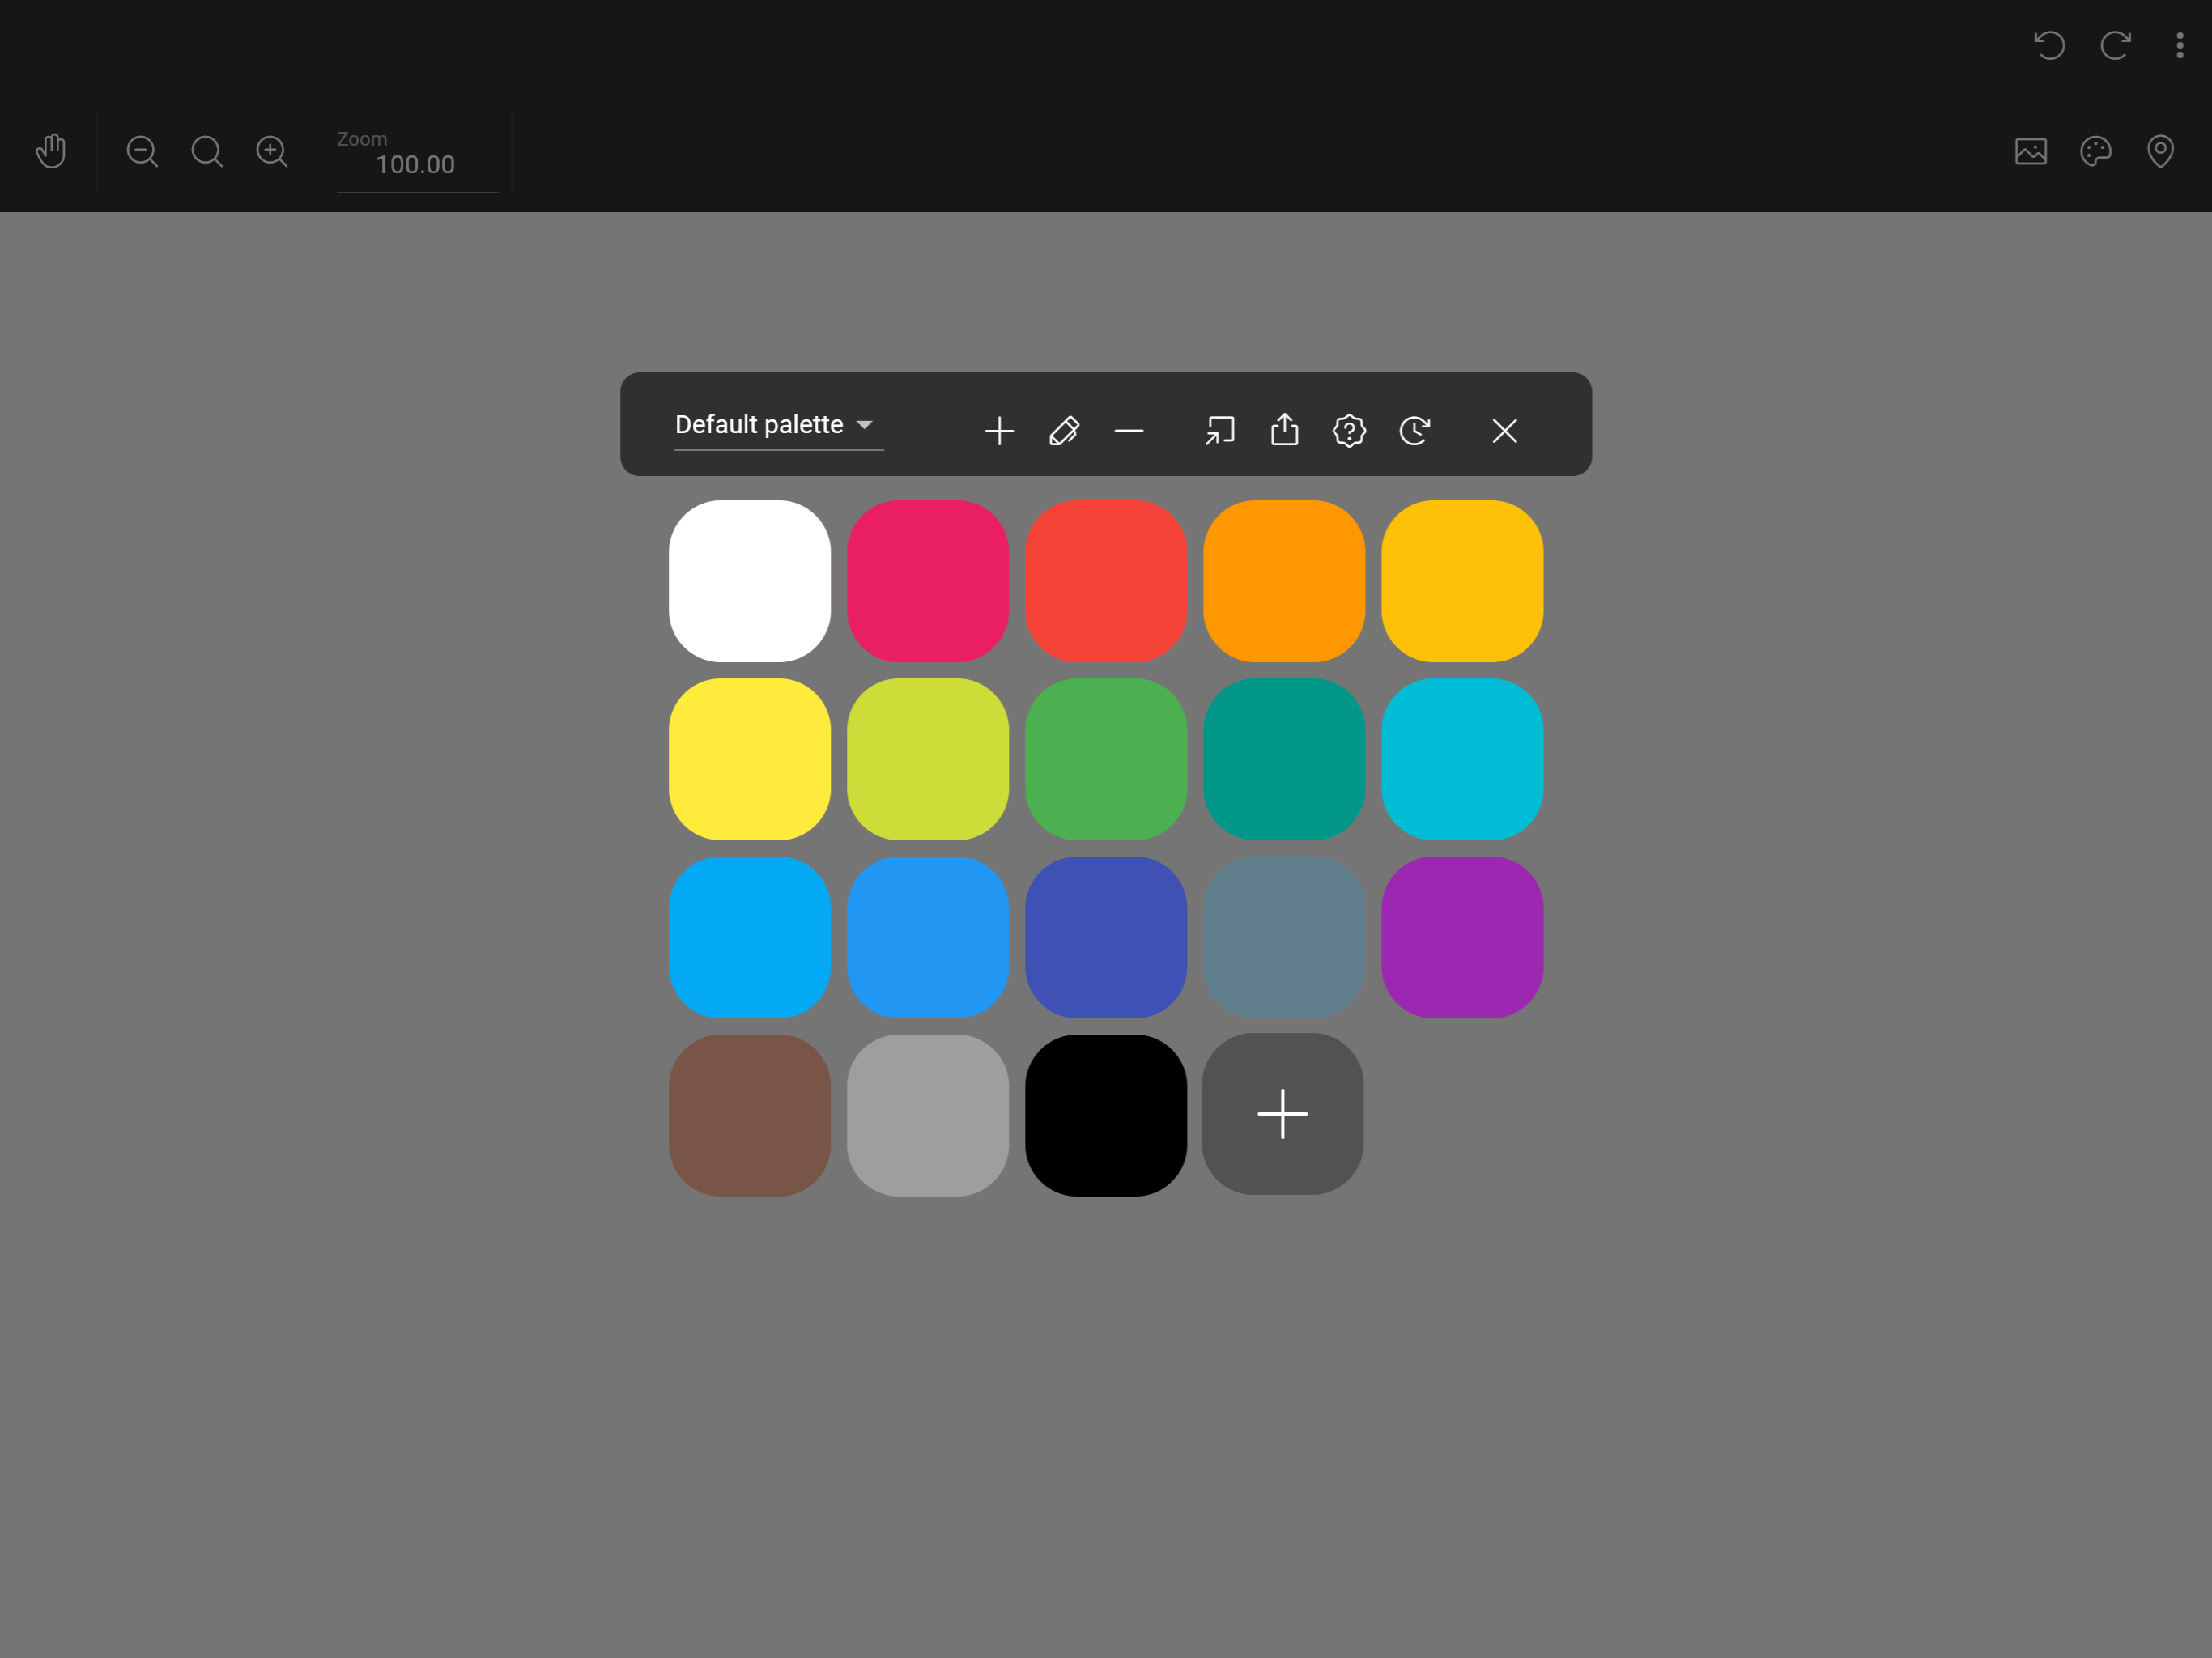Viewport: 2212px width, 1658px height.
Task: Open the Default palette dropdown
Action: click(779, 425)
